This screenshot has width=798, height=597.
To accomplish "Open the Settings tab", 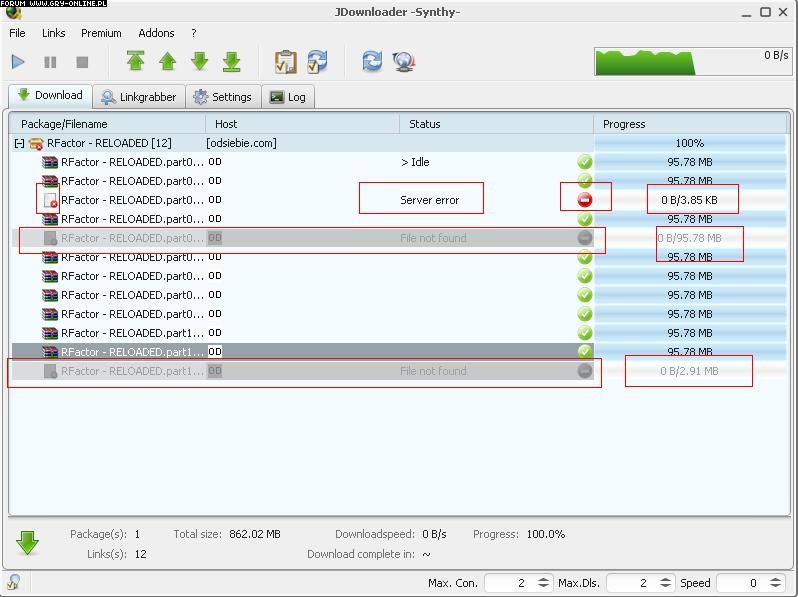I will coord(222,97).
